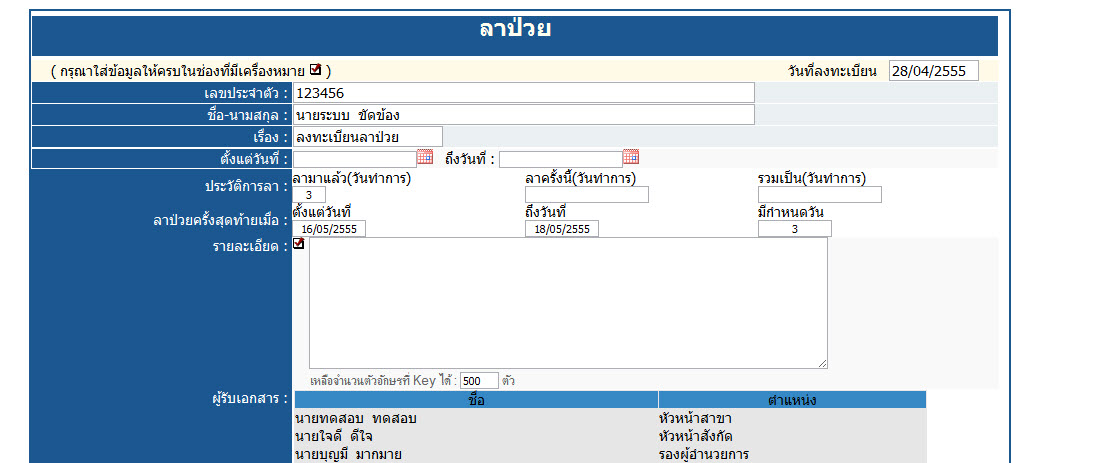The width and height of the screenshot is (1115, 463).
Task: Edit the วันที่ลงทะเบียน date field
Action: [x=934, y=71]
